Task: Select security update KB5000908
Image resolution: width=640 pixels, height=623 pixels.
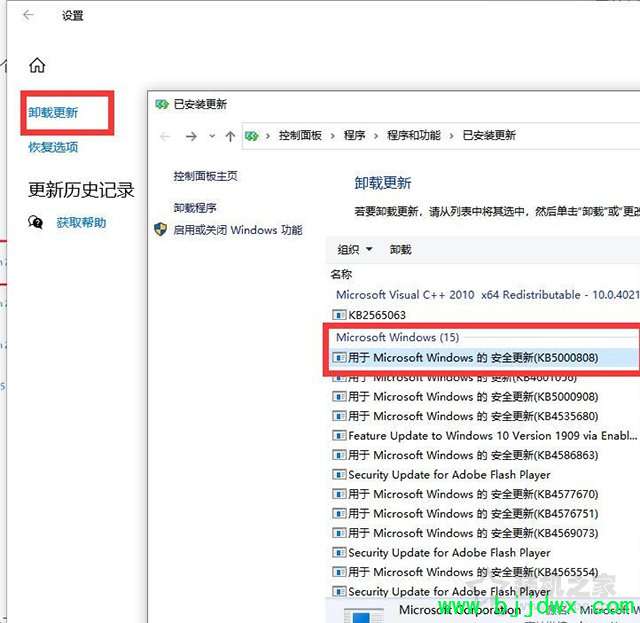Action: 473,396
